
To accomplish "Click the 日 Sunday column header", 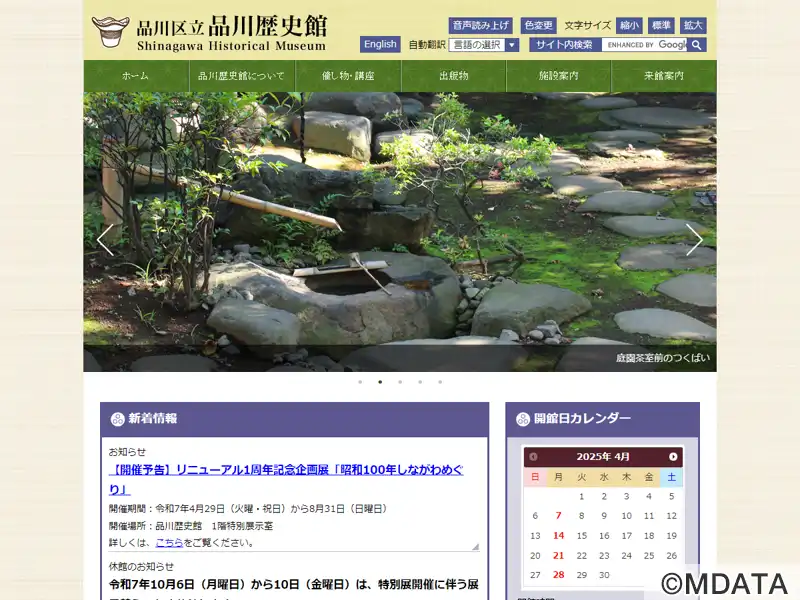I will tap(535, 477).
